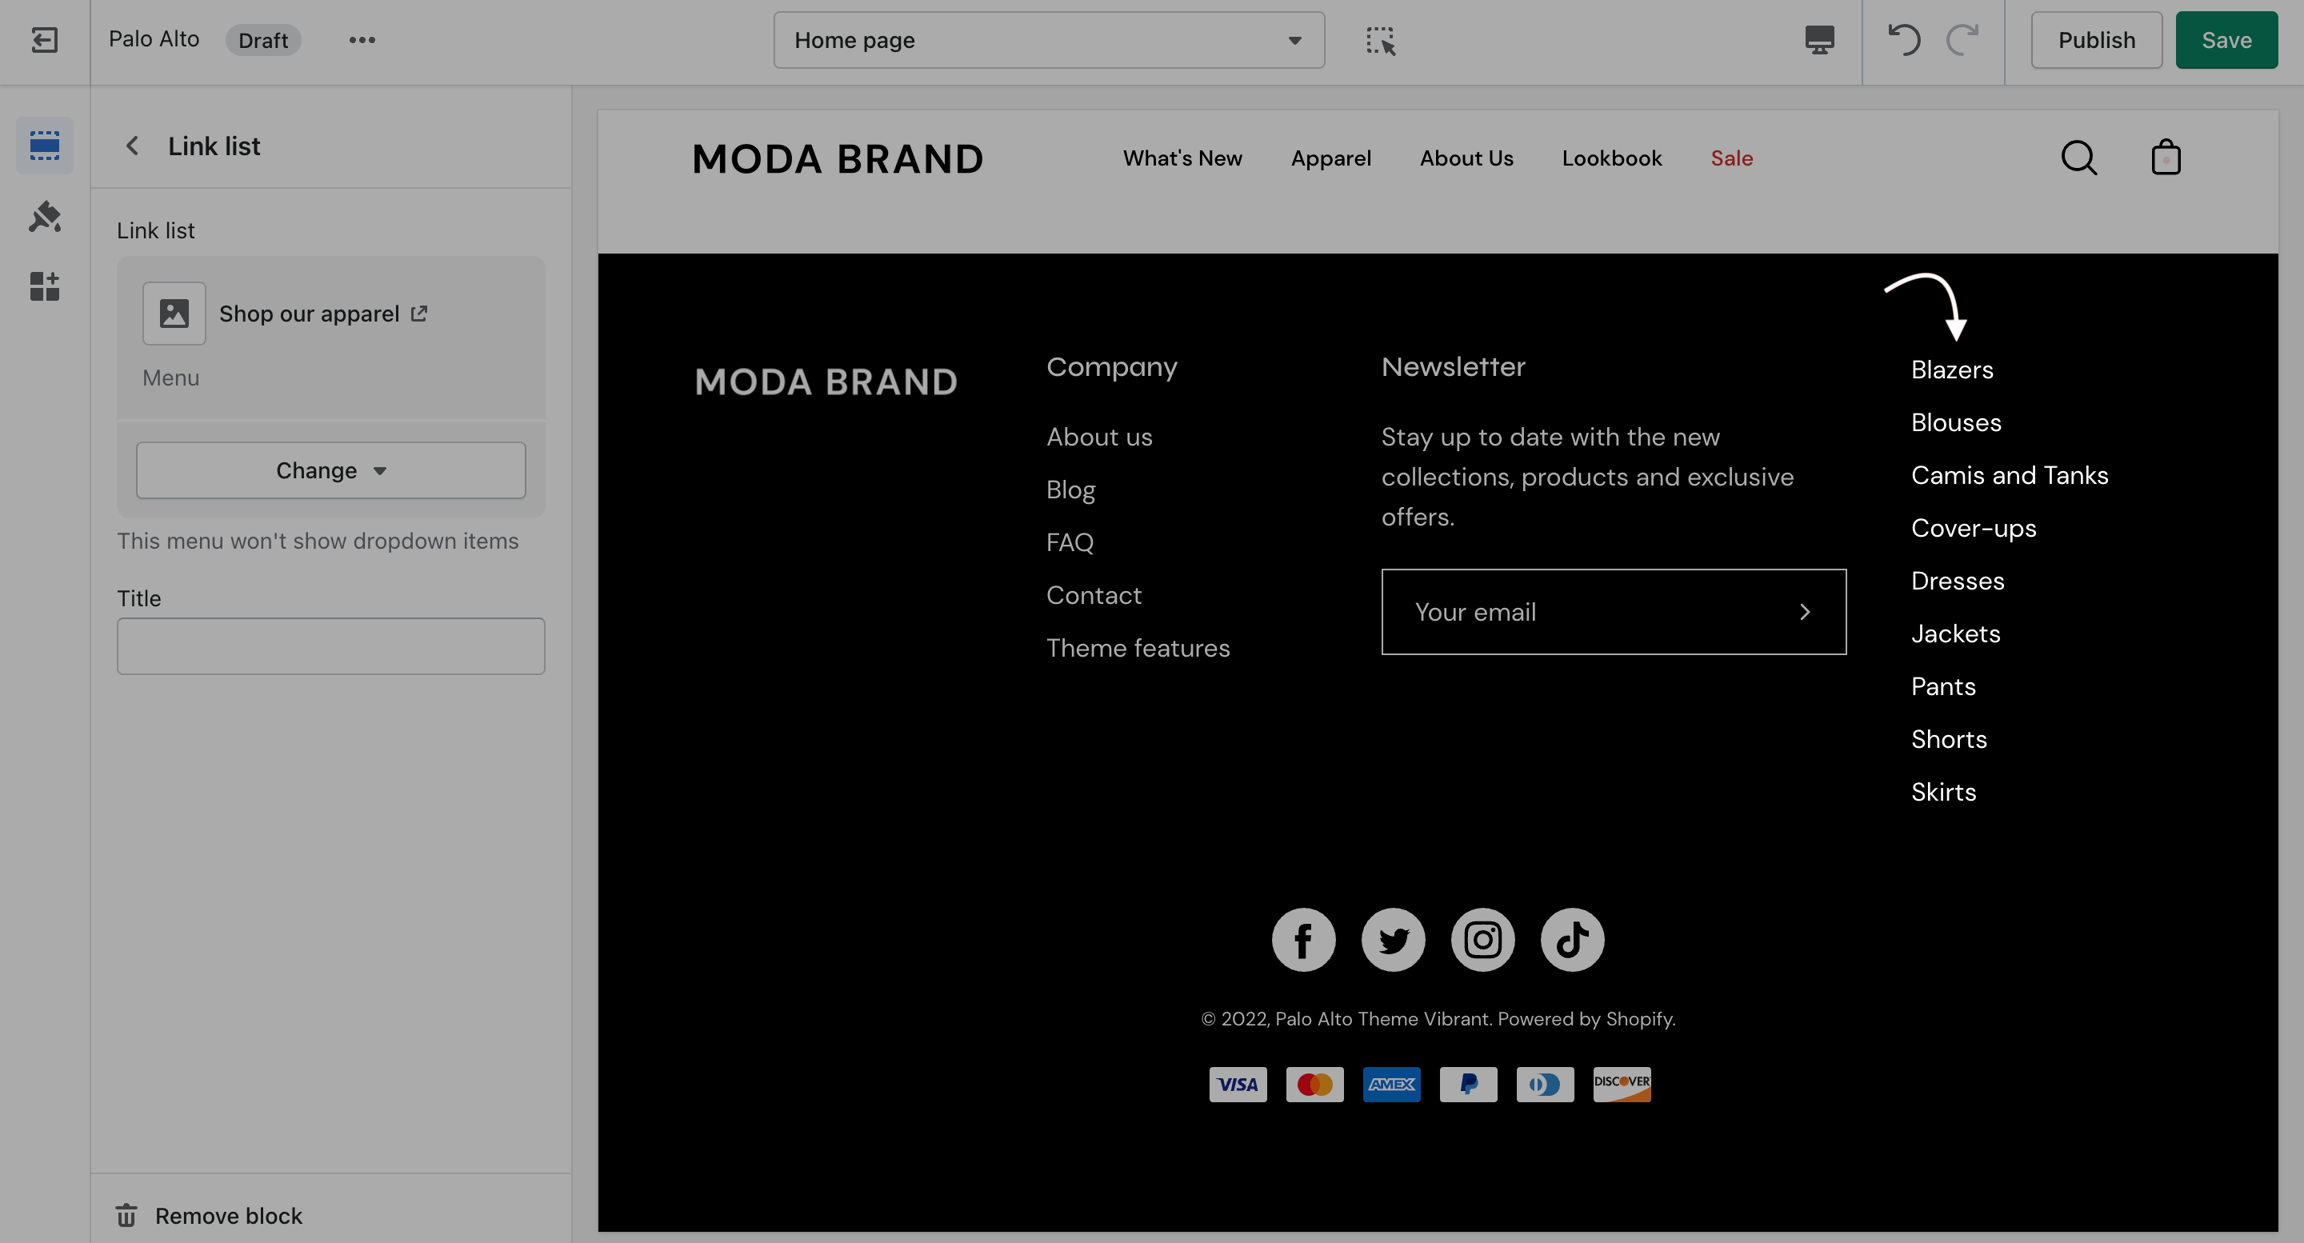The image size is (2304, 1243).
Task: Open the theme actions three-dot menu
Action: (x=362, y=40)
